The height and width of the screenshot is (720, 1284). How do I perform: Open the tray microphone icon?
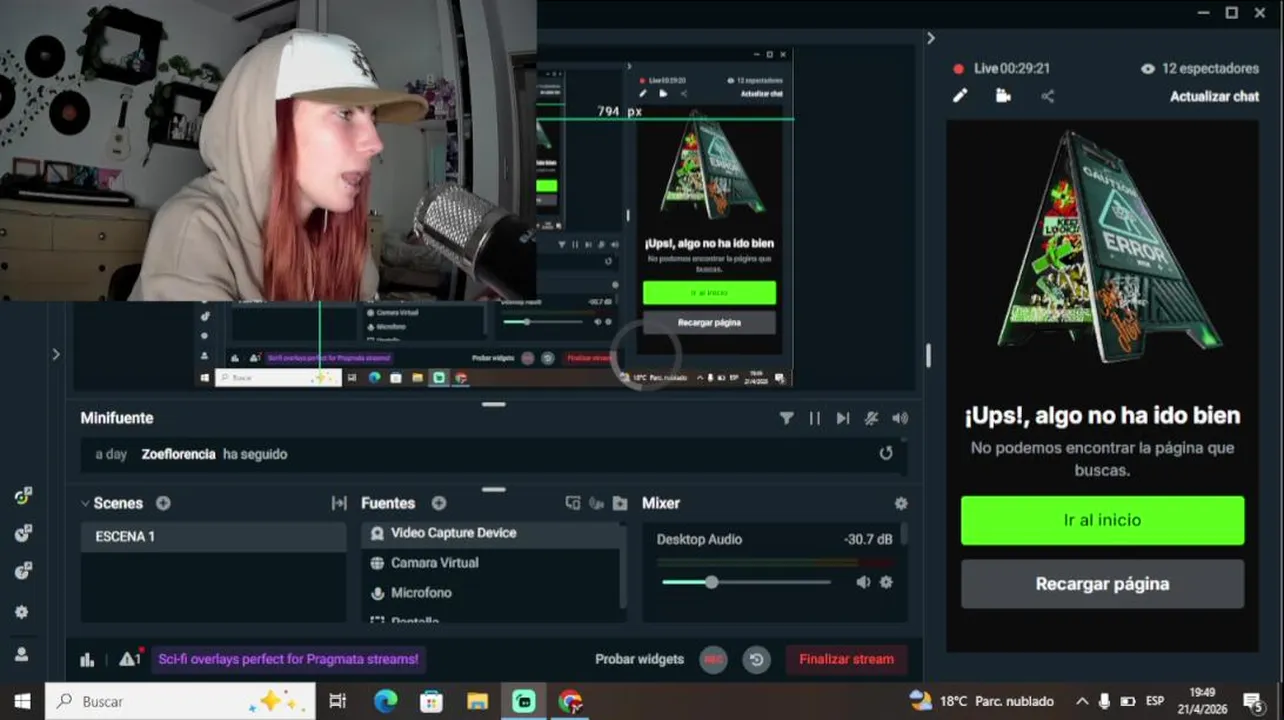point(1105,701)
